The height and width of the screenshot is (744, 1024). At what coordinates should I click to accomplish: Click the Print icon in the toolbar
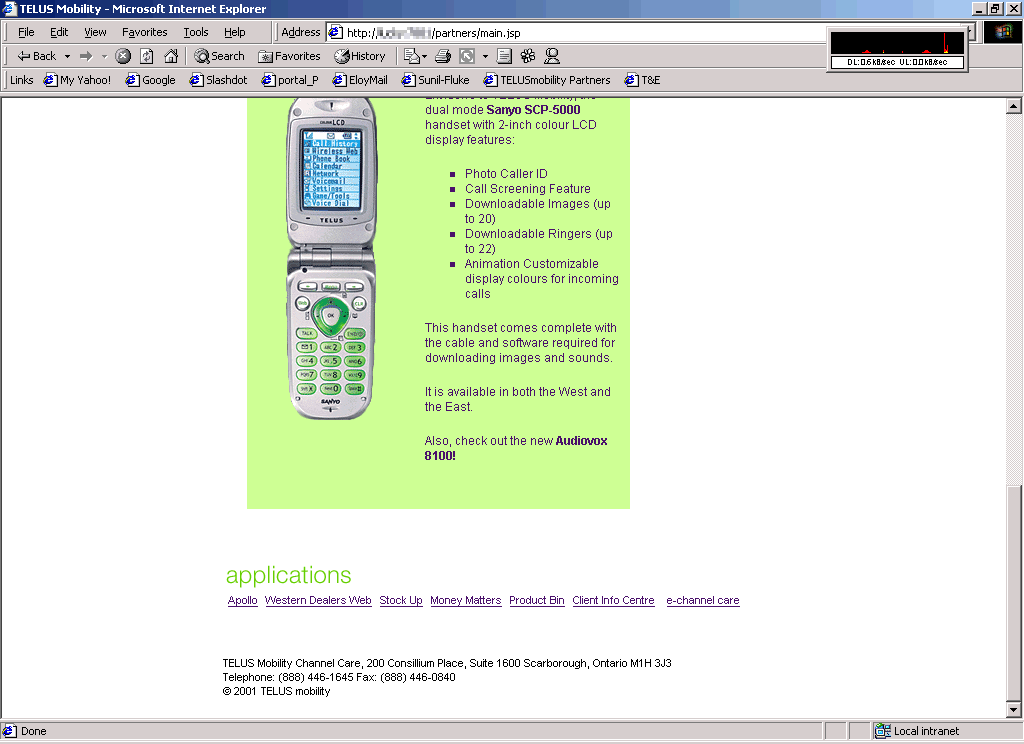point(443,56)
